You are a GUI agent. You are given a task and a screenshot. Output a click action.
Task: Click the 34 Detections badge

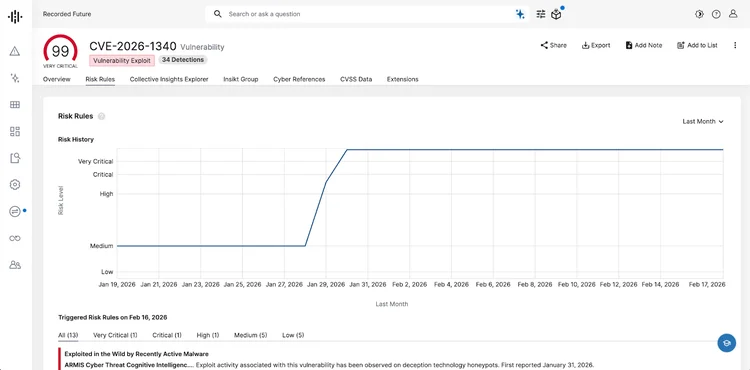pyautogui.click(x=183, y=60)
